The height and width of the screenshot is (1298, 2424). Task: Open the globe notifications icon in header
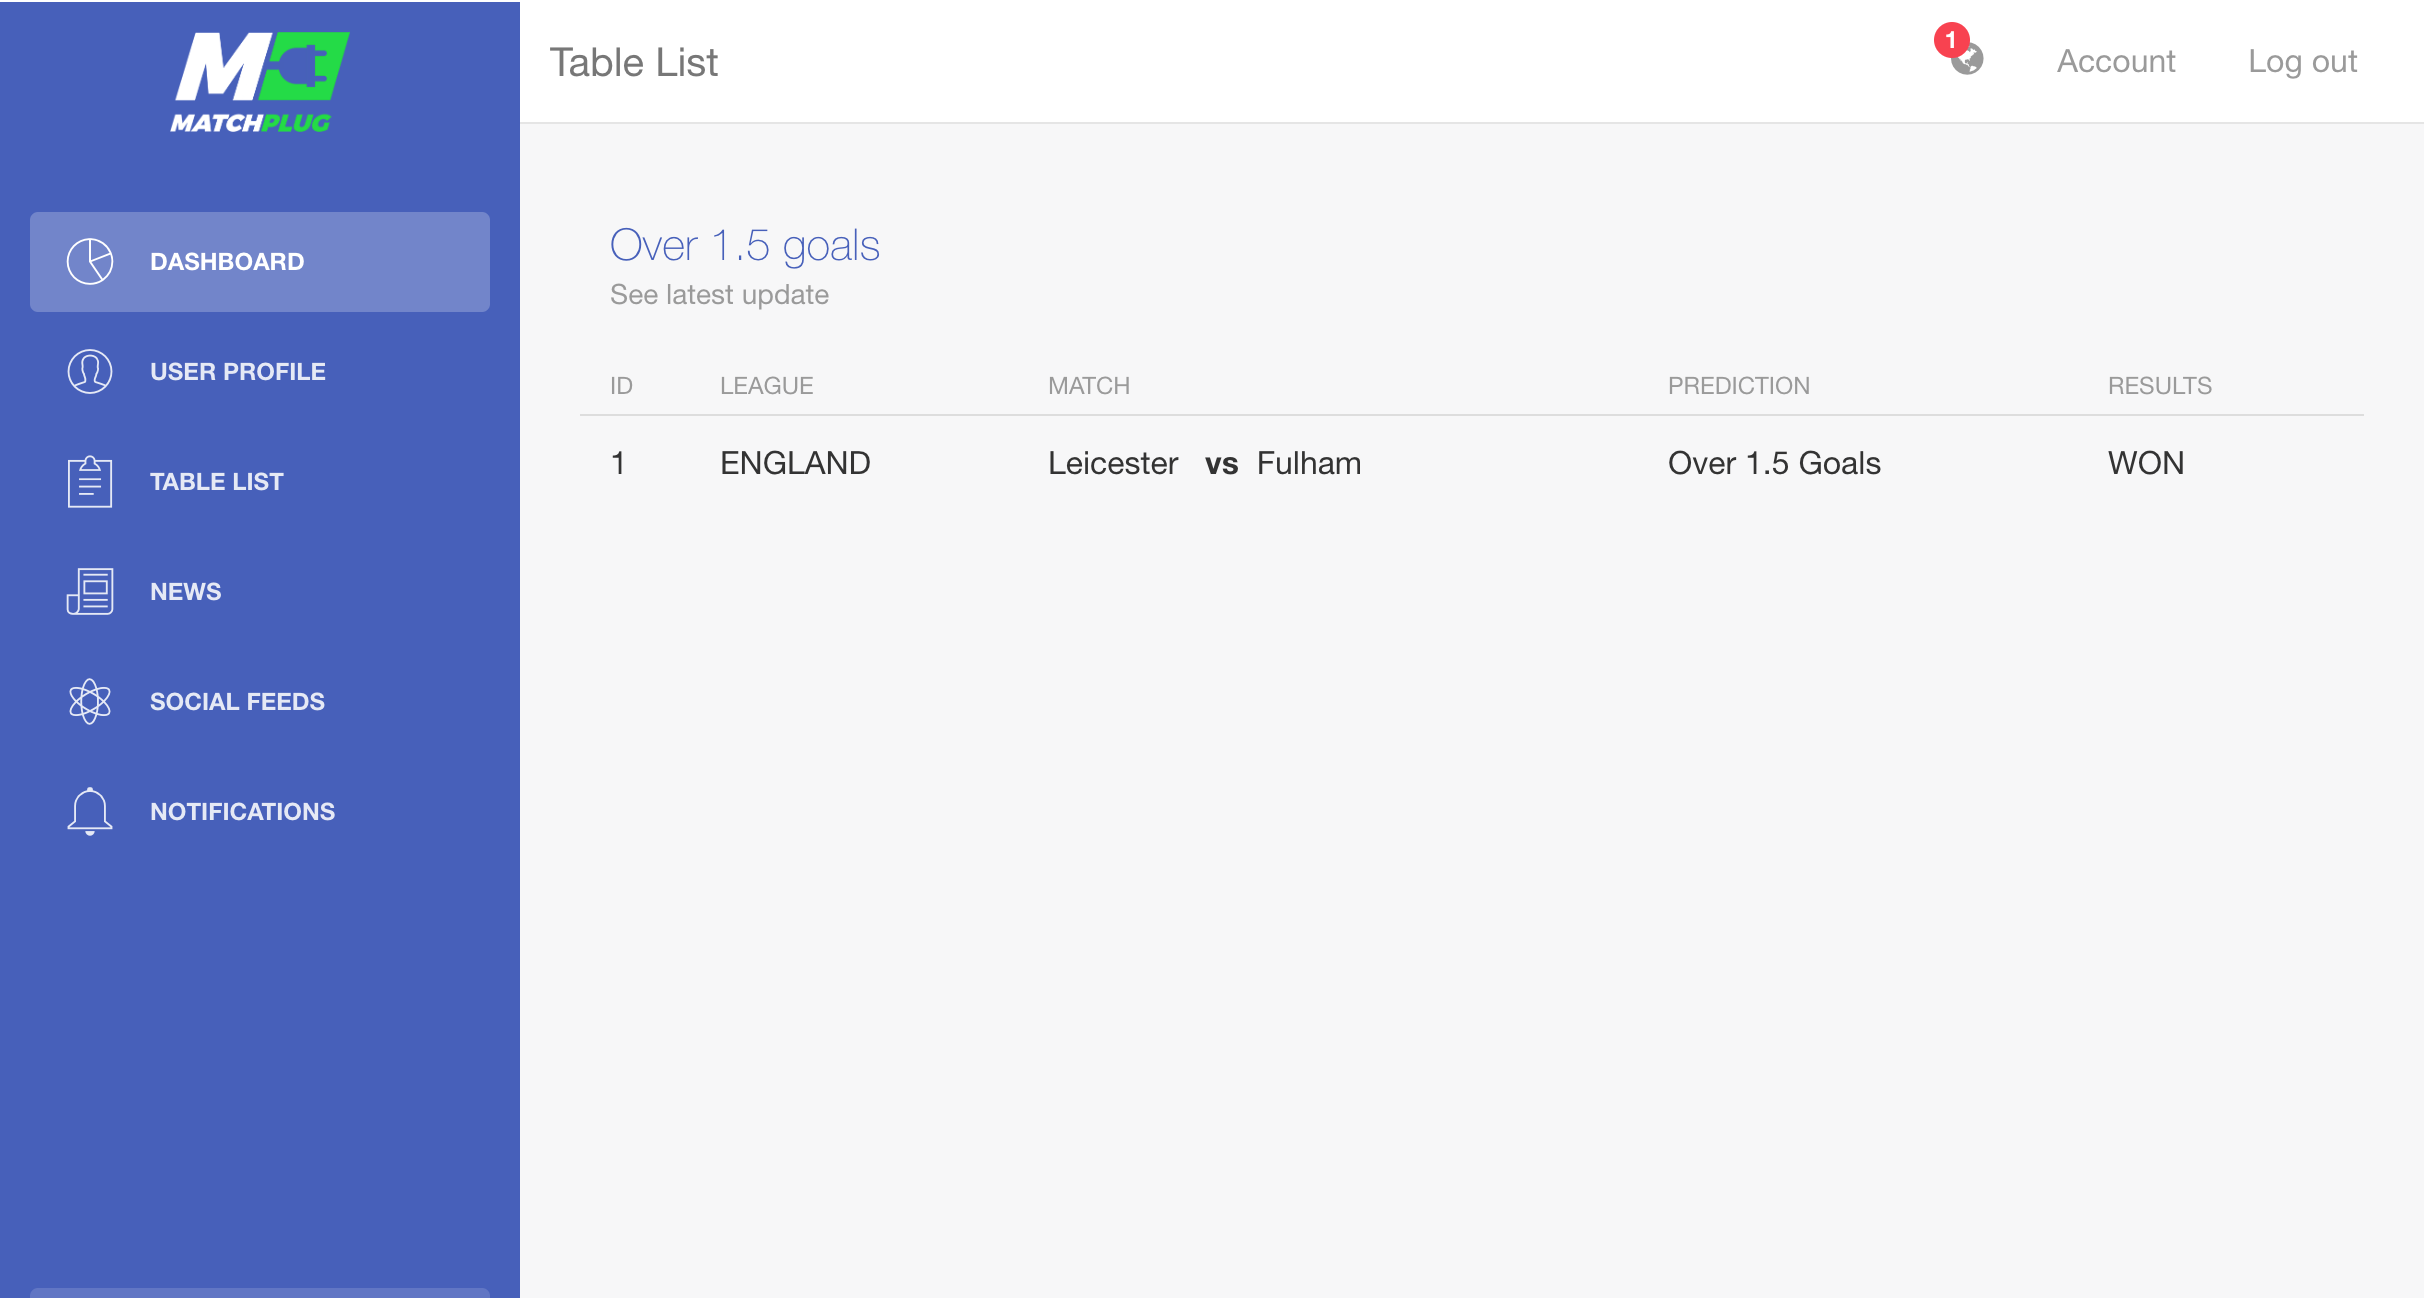coord(1968,60)
